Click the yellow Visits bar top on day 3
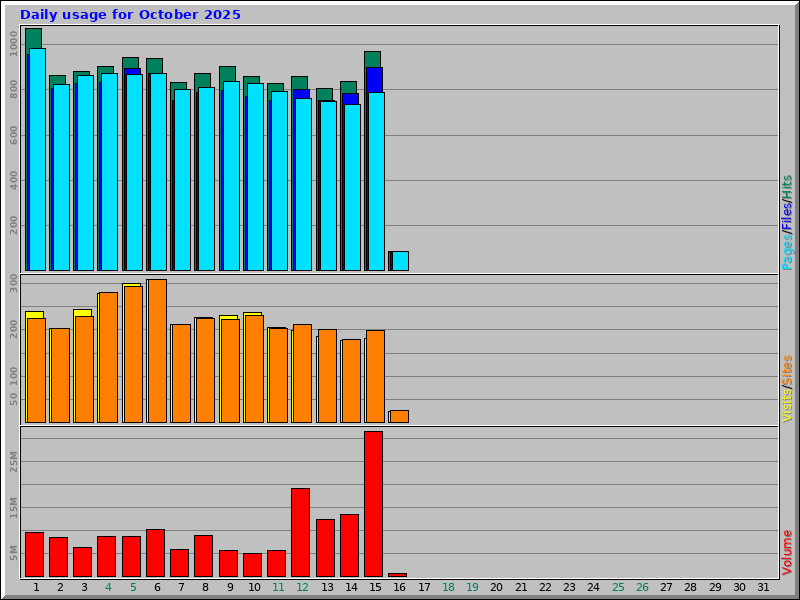 [82, 313]
